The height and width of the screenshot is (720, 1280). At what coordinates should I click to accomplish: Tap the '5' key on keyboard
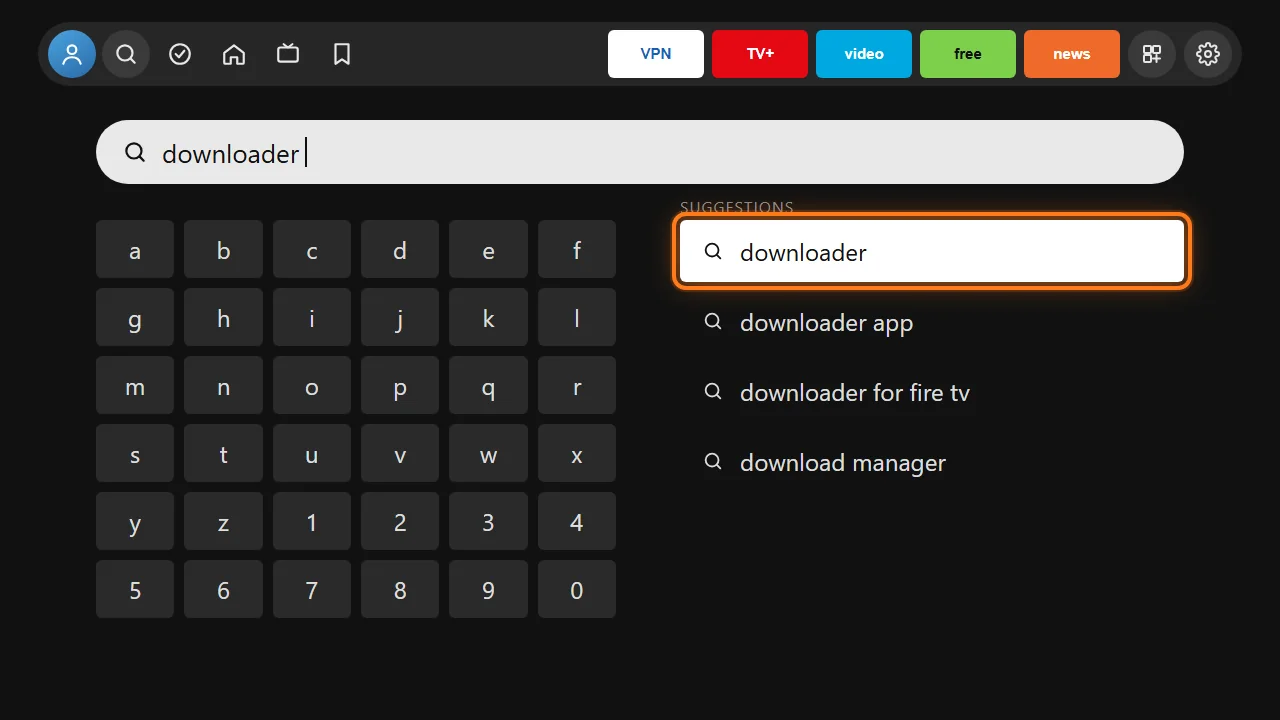[135, 589]
